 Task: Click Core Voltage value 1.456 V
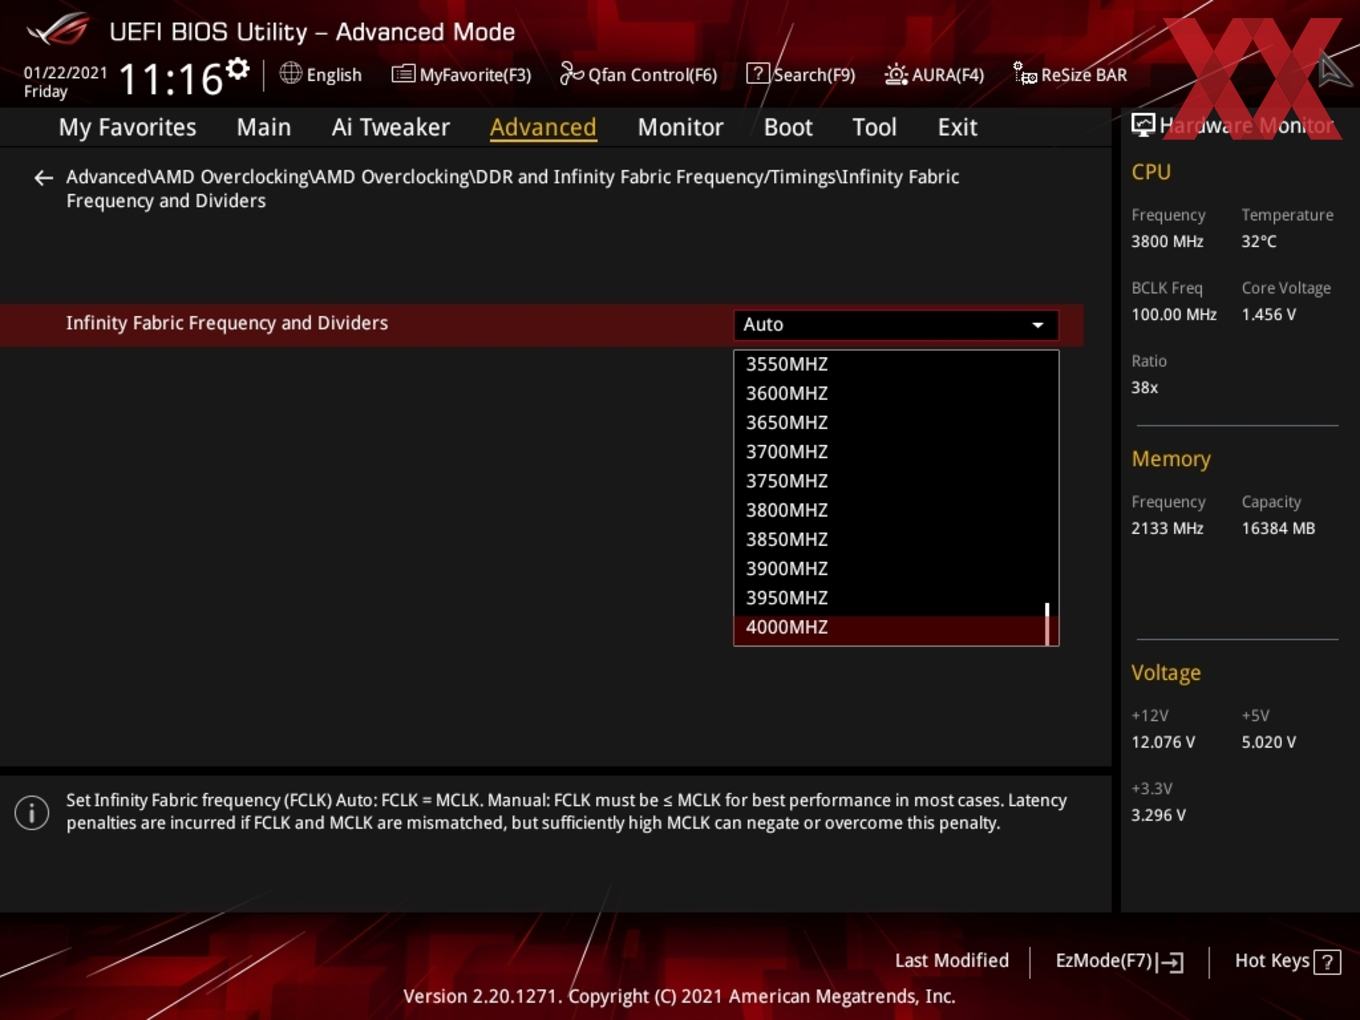point(1269,314)
